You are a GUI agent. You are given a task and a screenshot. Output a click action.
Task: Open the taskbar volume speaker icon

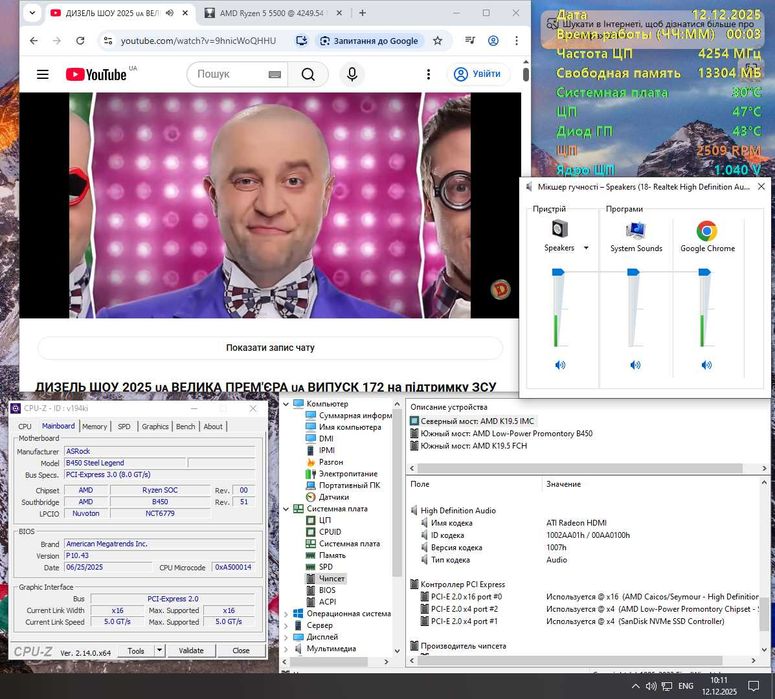click(x=651, y=686)
